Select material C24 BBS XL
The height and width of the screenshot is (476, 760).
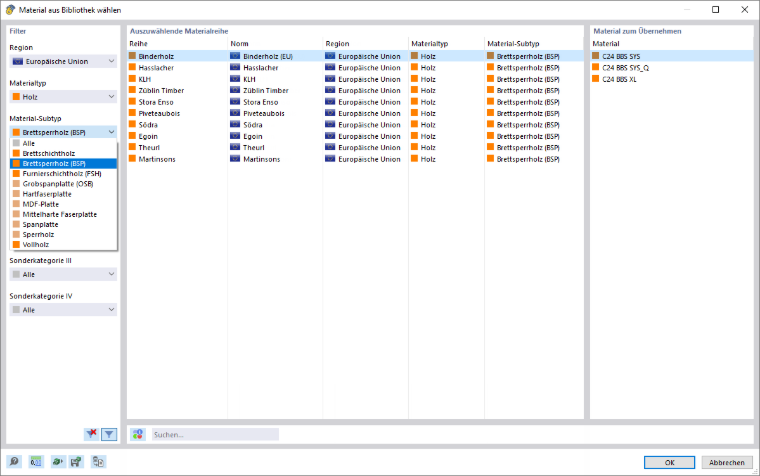(672, 79)
